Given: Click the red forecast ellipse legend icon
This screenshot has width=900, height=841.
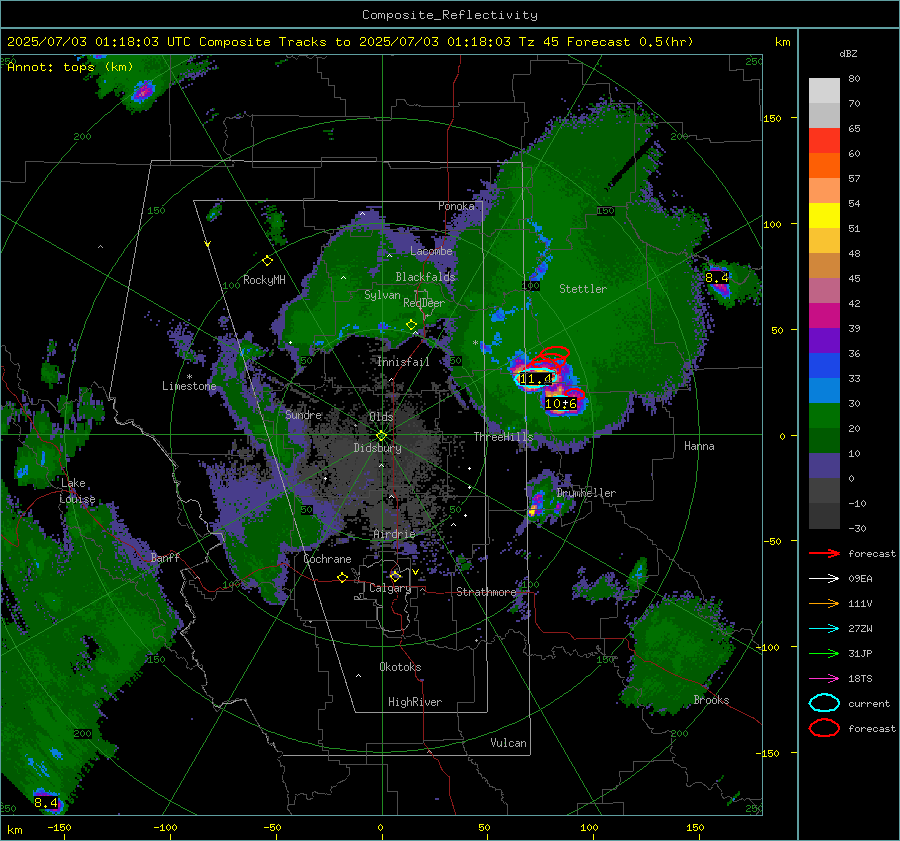Looking at the screenshot, I should pyautogui.click(x=824, y=728).
